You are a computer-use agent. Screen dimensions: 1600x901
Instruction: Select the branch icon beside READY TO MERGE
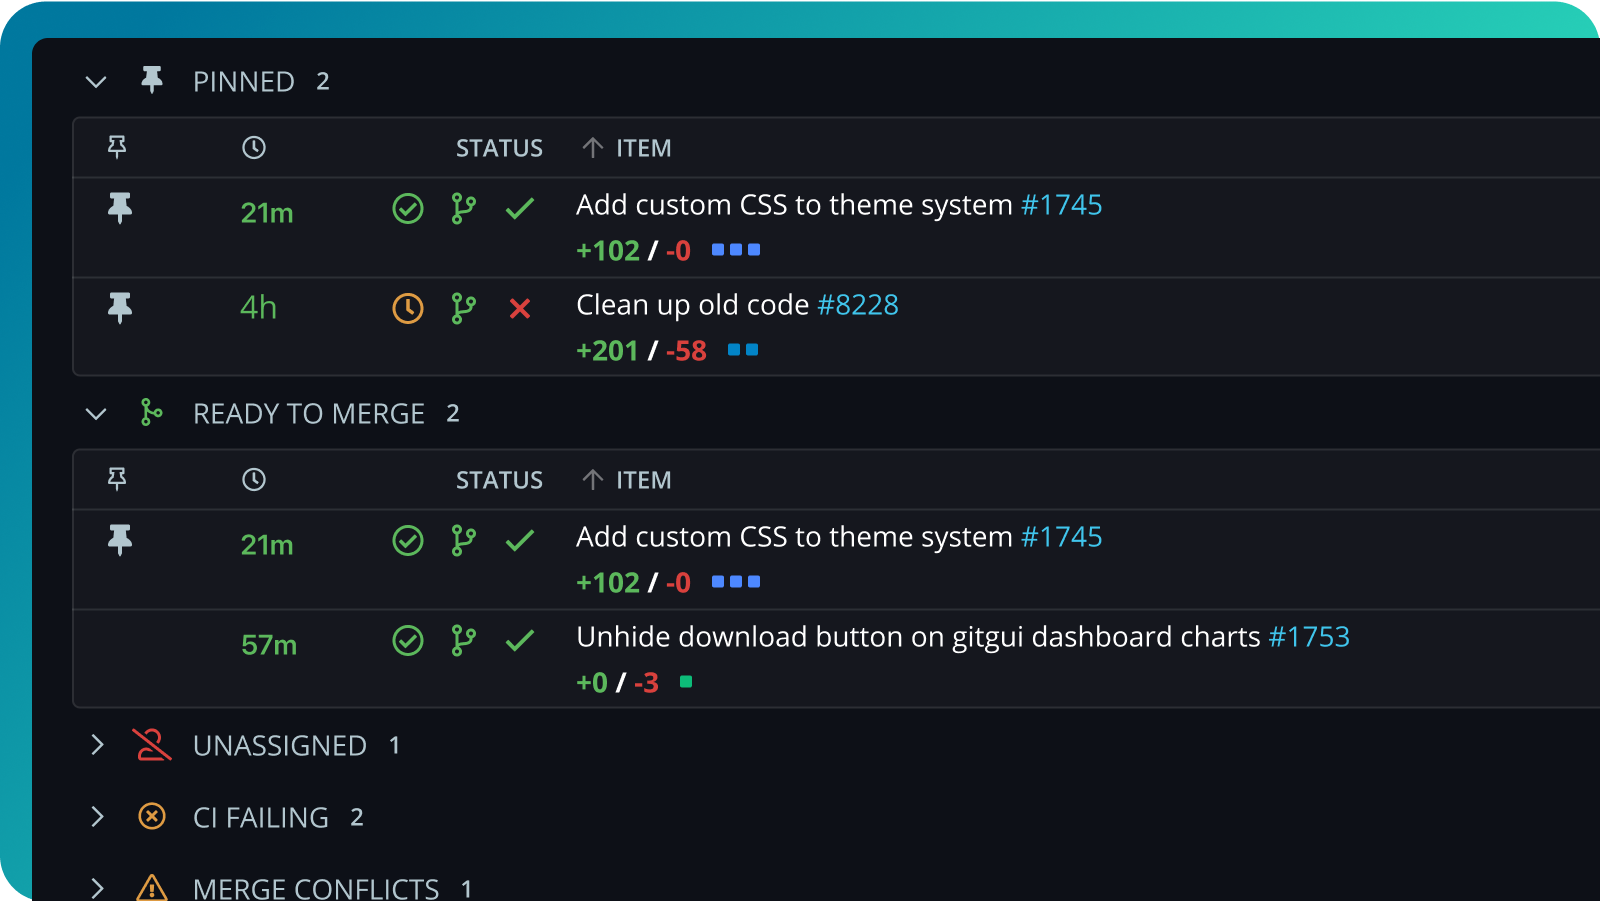(x=151, y=412)
